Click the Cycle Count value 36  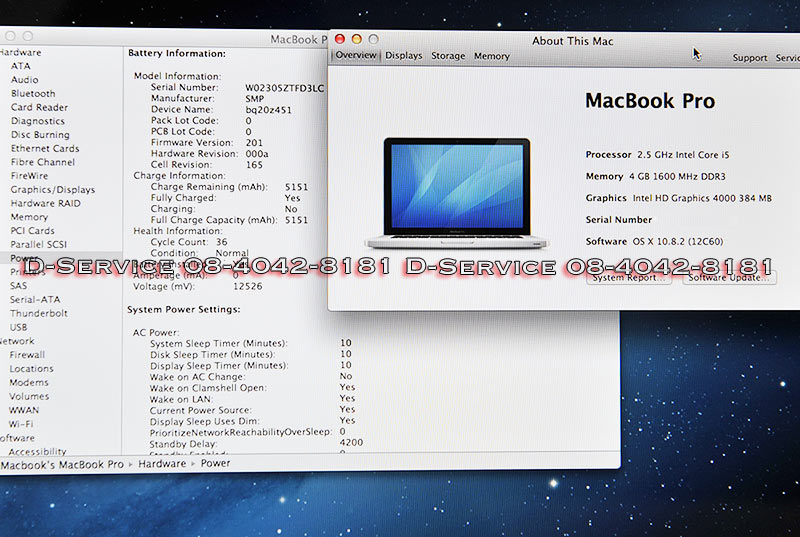coord(221,242)
